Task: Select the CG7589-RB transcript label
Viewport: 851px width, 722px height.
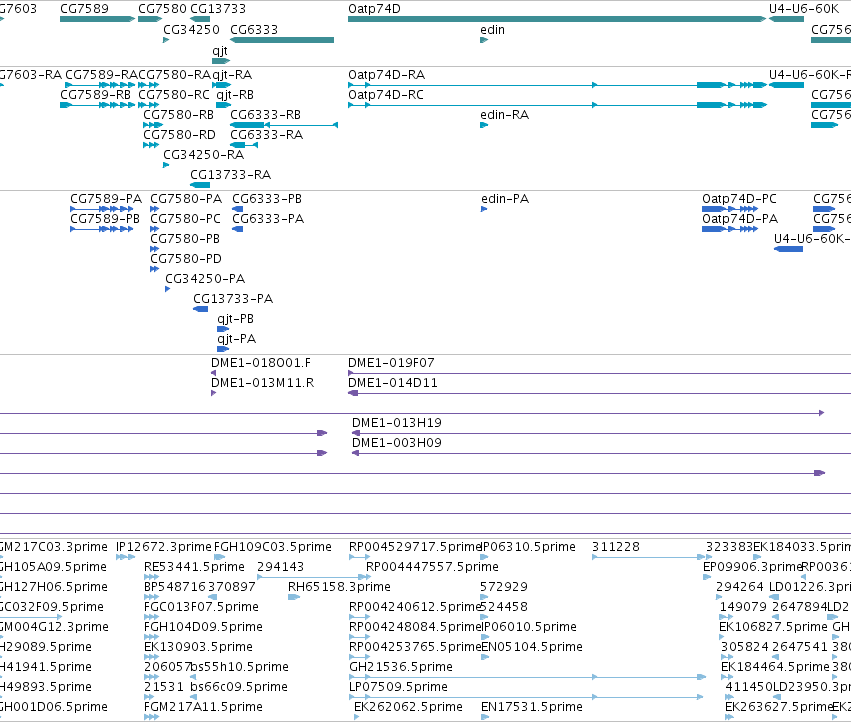Action: click(x=96, y=94)
